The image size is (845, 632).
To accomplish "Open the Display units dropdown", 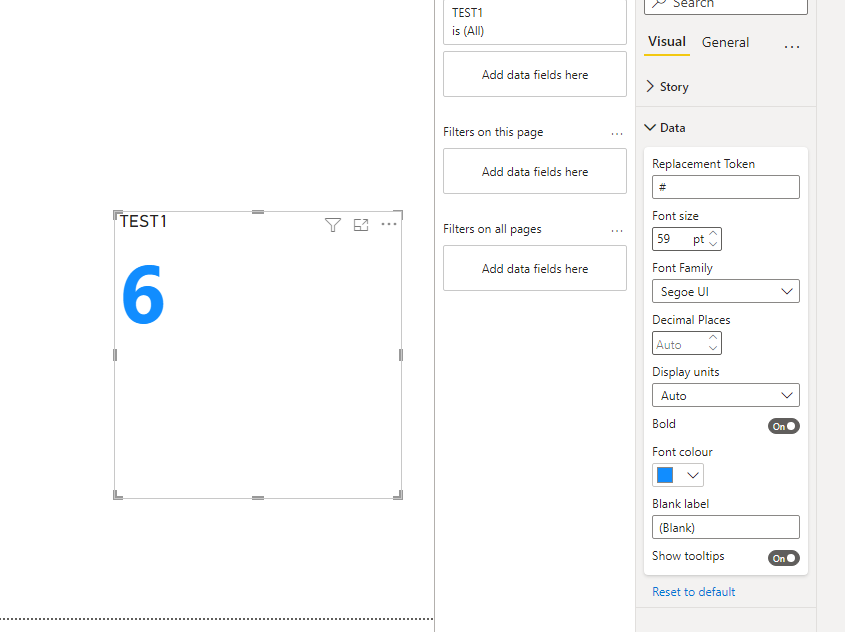I will tap(725, 395).
